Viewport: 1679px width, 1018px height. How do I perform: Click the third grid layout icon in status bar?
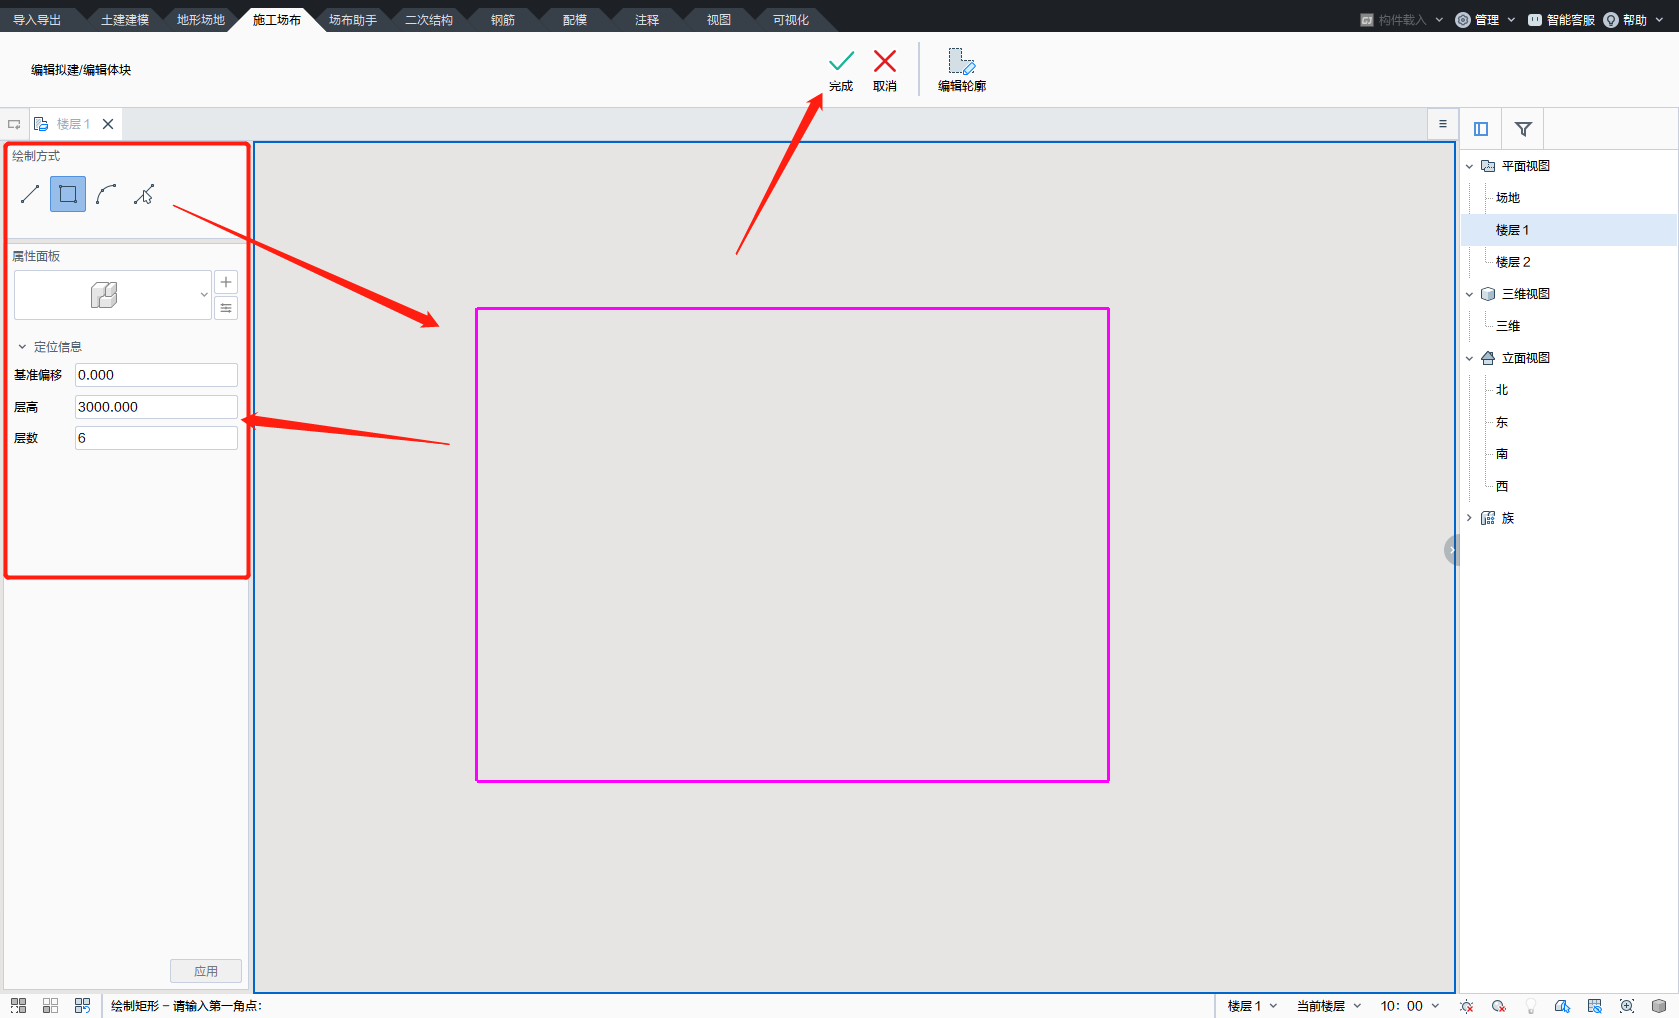83,1005
